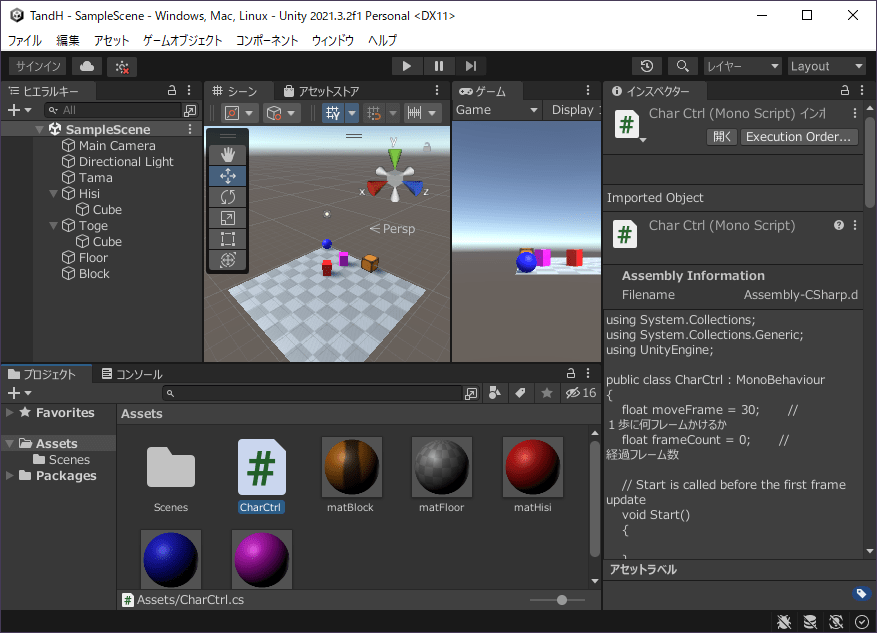Click the 開く button in Inspector
Viewport: 877px width, 633px height.
(x=722, y=137)
